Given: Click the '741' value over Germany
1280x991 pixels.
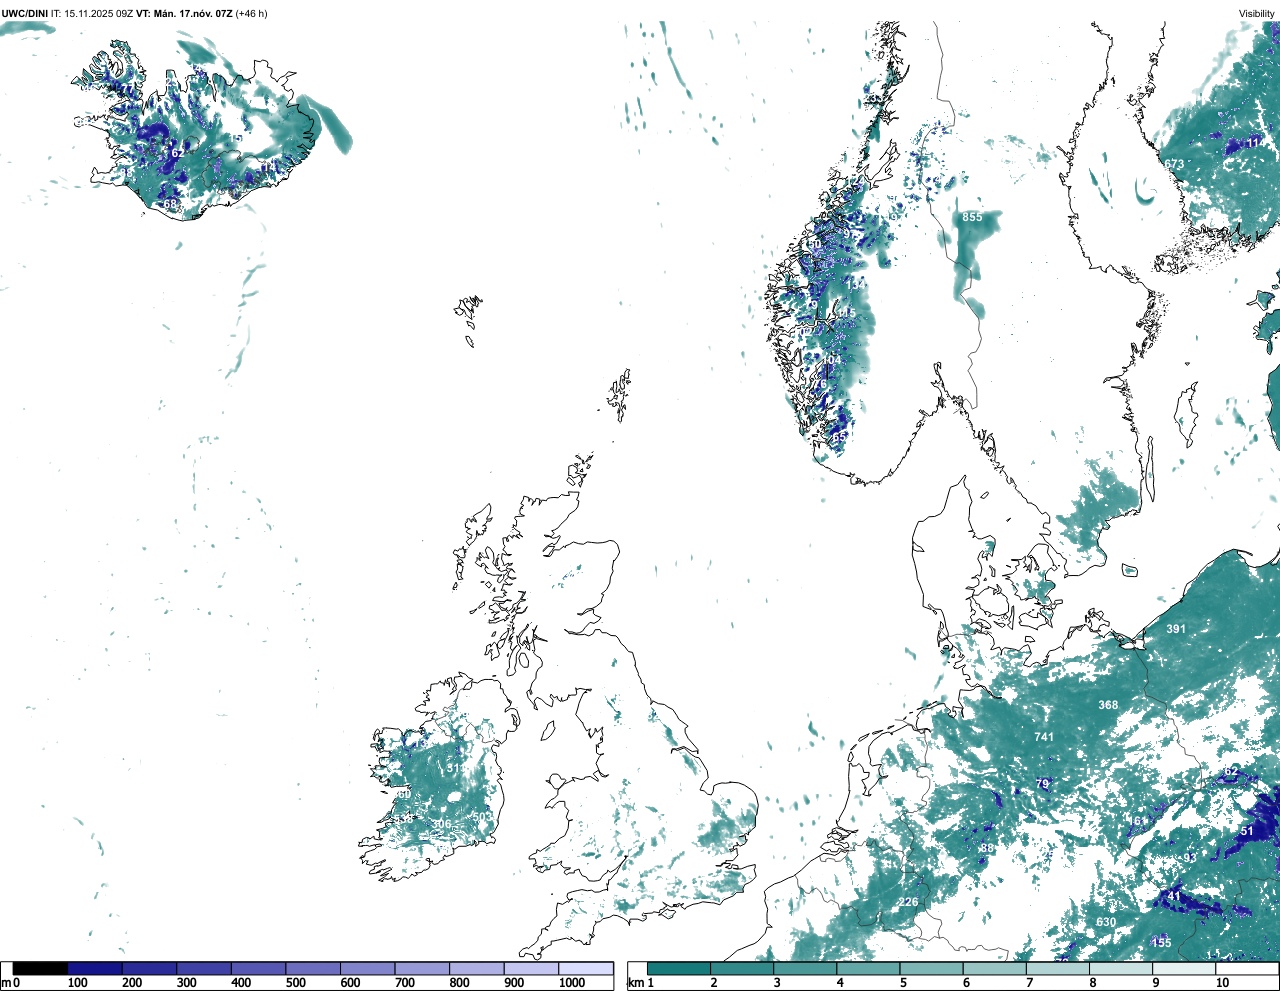Looking at the screenshot, I should point(1044,737).
